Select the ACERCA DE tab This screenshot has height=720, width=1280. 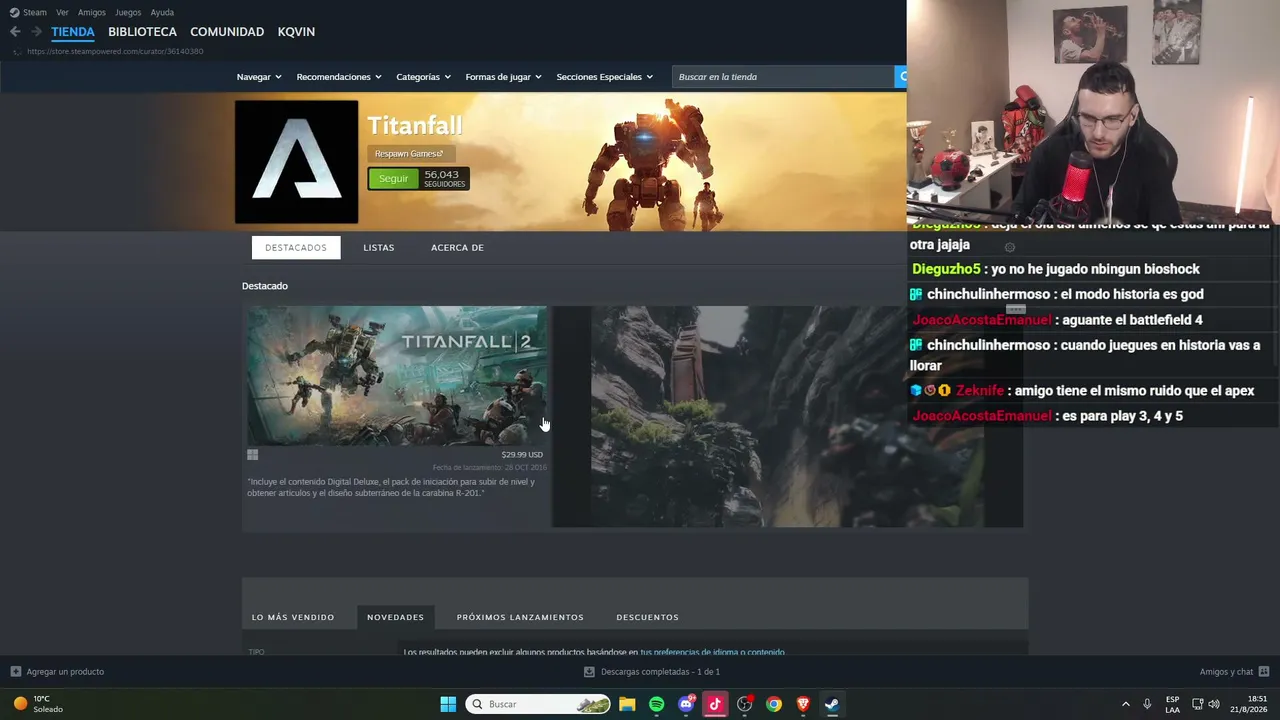[x=457, y=248]
